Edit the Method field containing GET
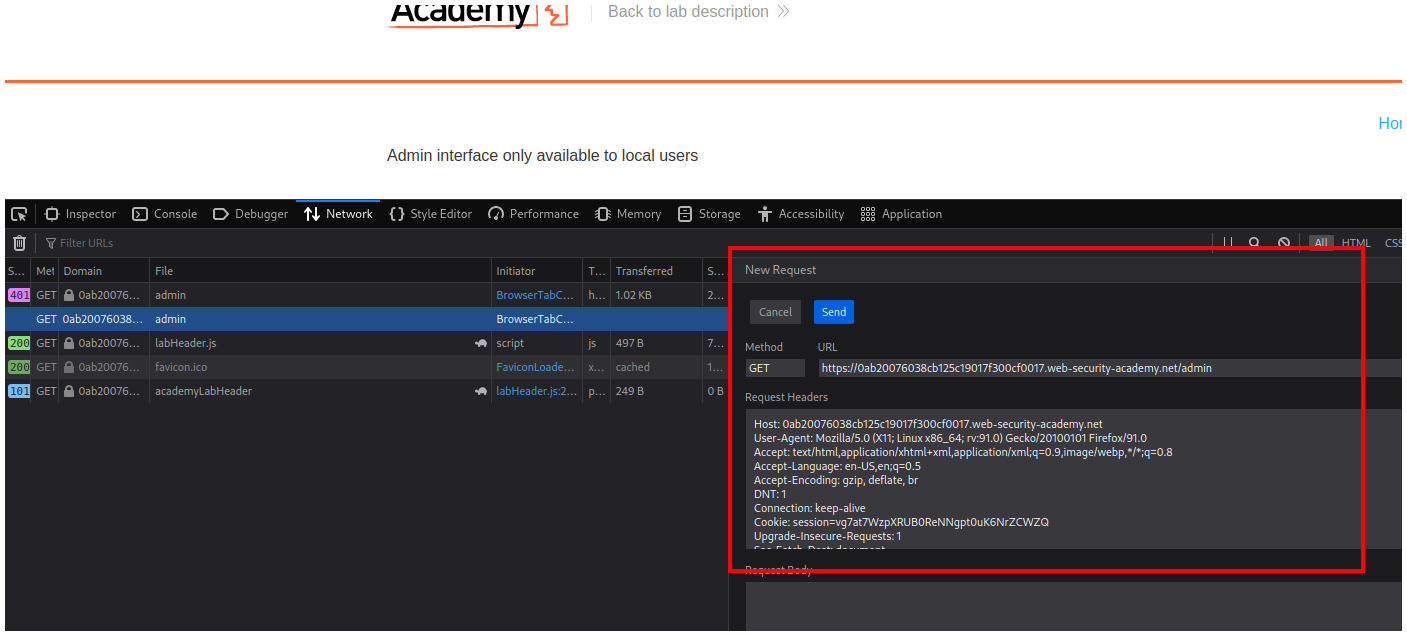The image size is (1407, 636). tap(775, 368)
